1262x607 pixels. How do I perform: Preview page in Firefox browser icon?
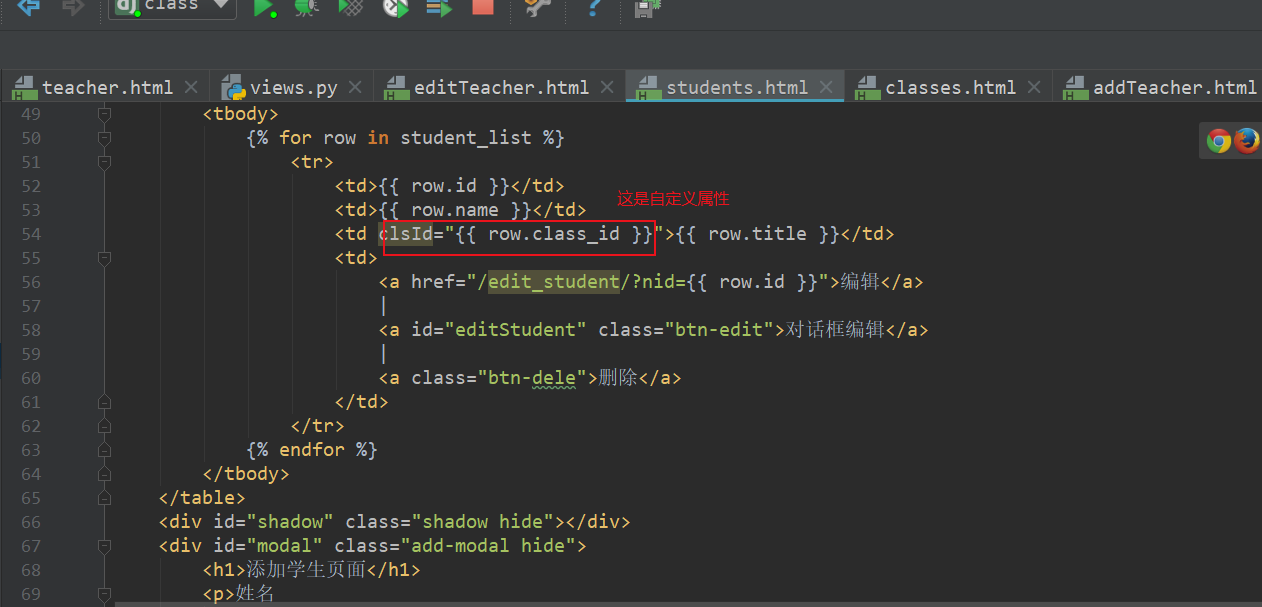(1246, 141)
